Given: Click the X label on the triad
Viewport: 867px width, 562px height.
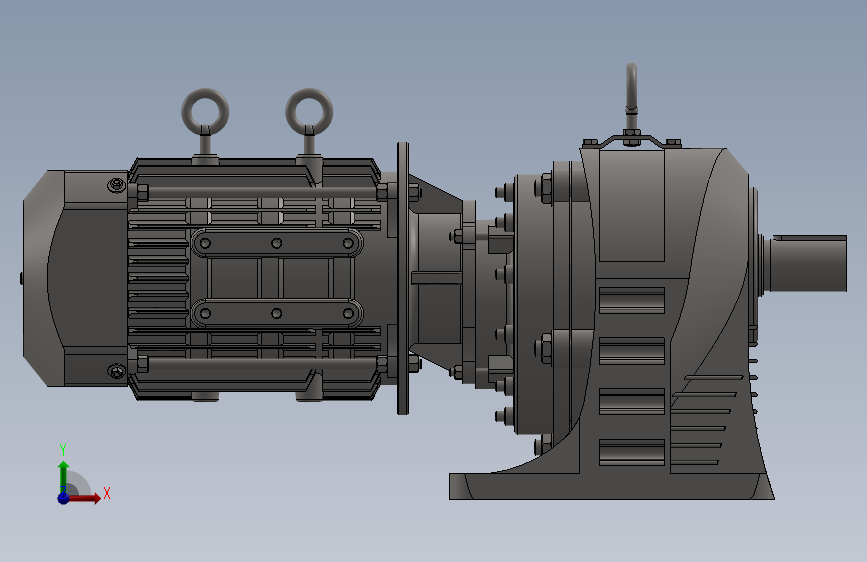Looking at the screenshot, I should click(x=107, y=493).
